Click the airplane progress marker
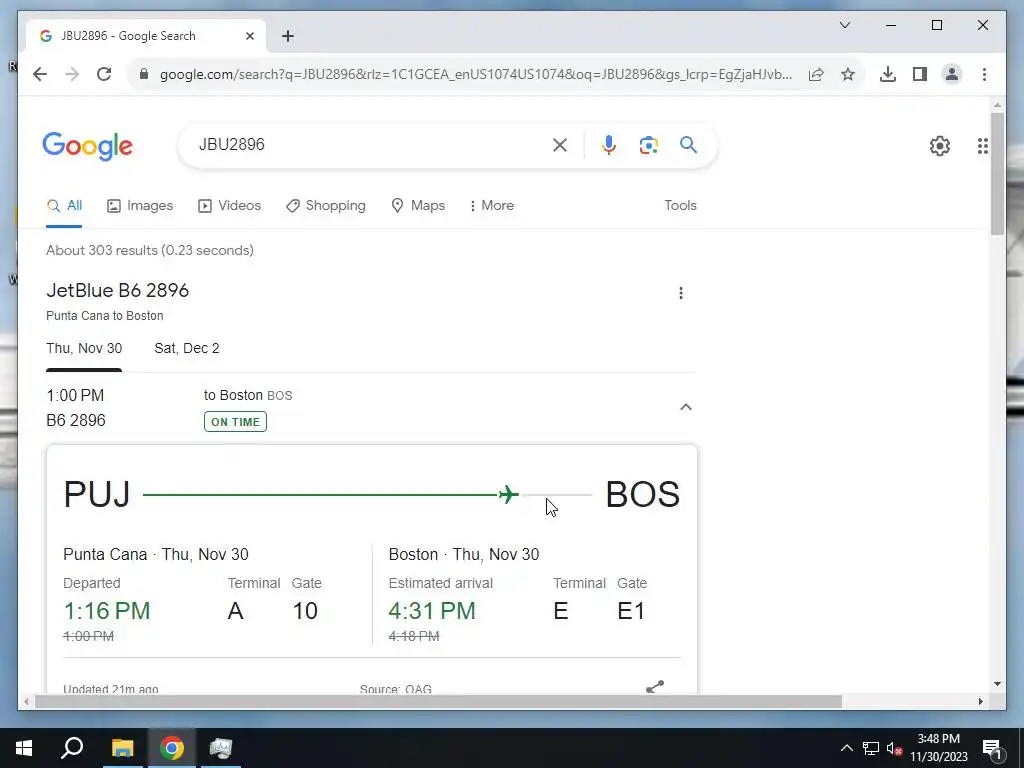Screen dimensions: 1024x768 [x=508, y=494]
